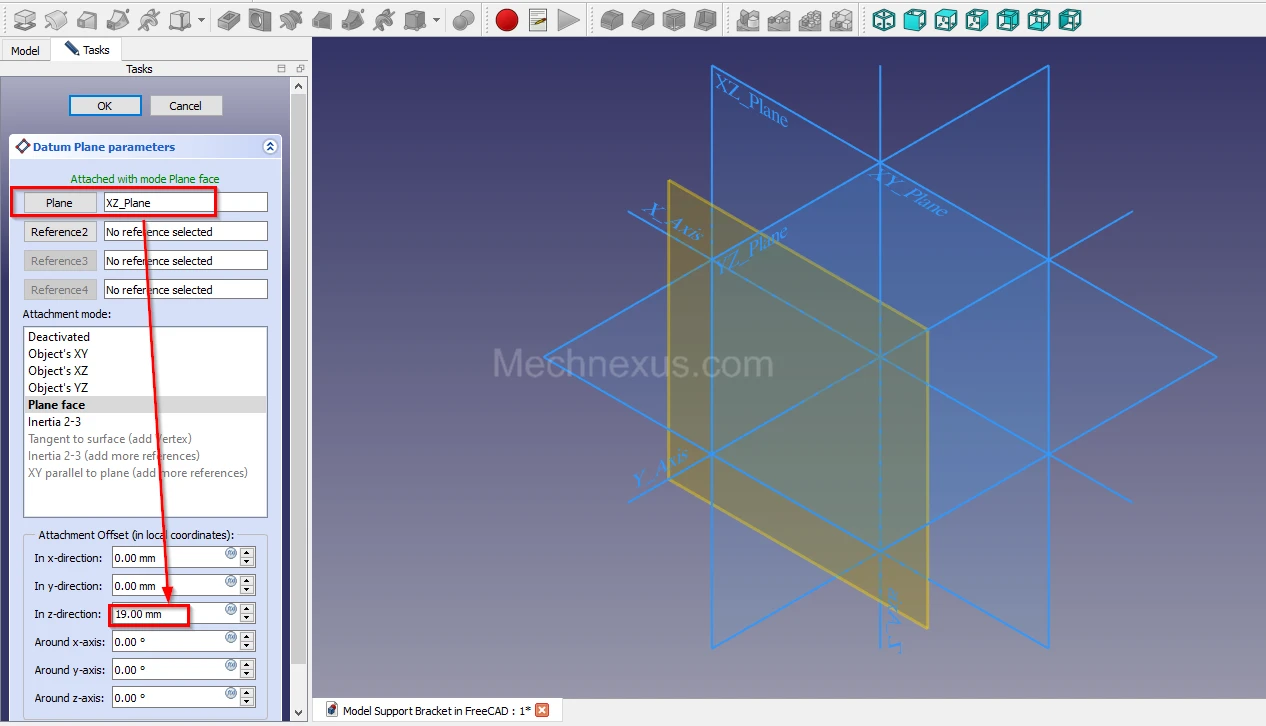The image size is (1266, 726).
Task: Select the Subtractive Helix tool
Action: click(x=384, y=19)
